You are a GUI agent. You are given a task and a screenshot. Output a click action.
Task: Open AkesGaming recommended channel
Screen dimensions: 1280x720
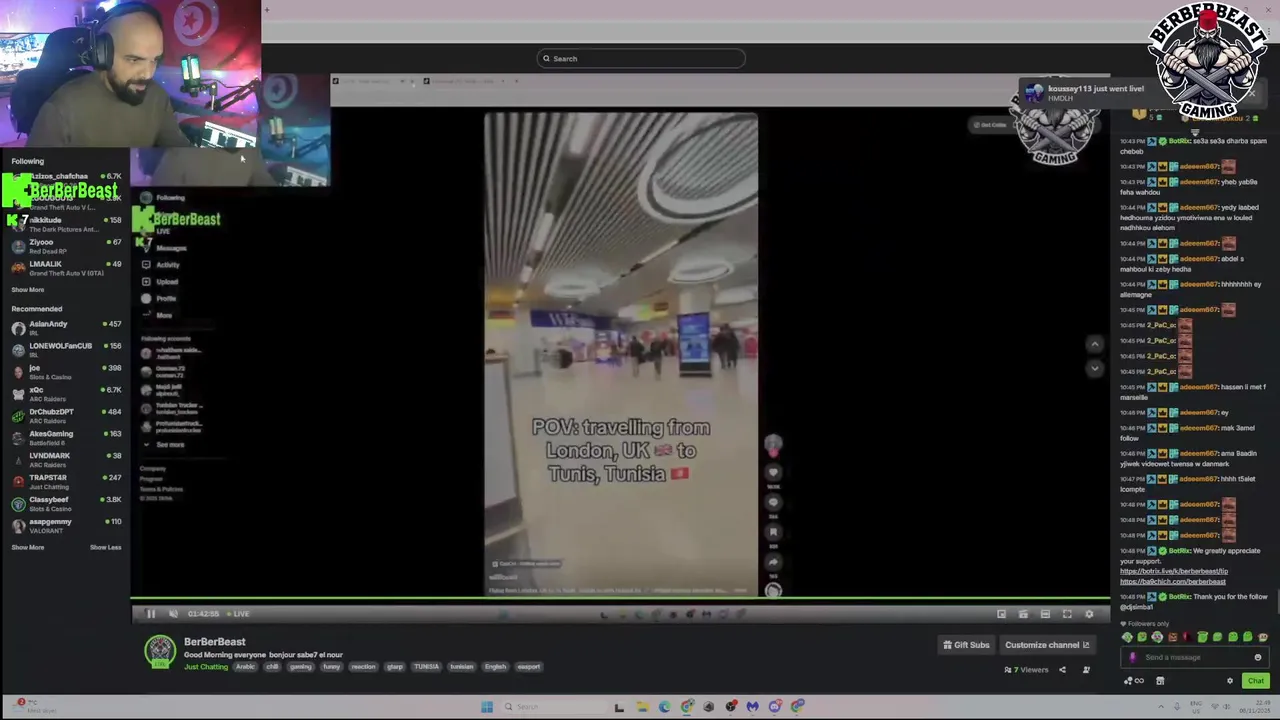tap(66, 438)
